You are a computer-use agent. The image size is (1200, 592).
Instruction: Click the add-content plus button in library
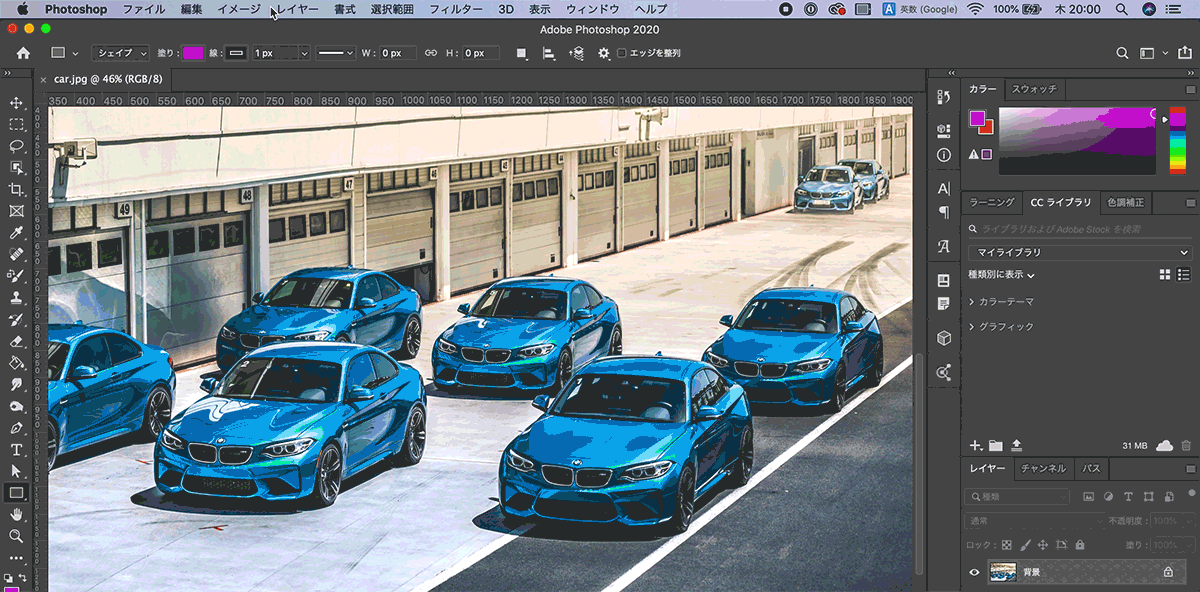pos(976,445)
